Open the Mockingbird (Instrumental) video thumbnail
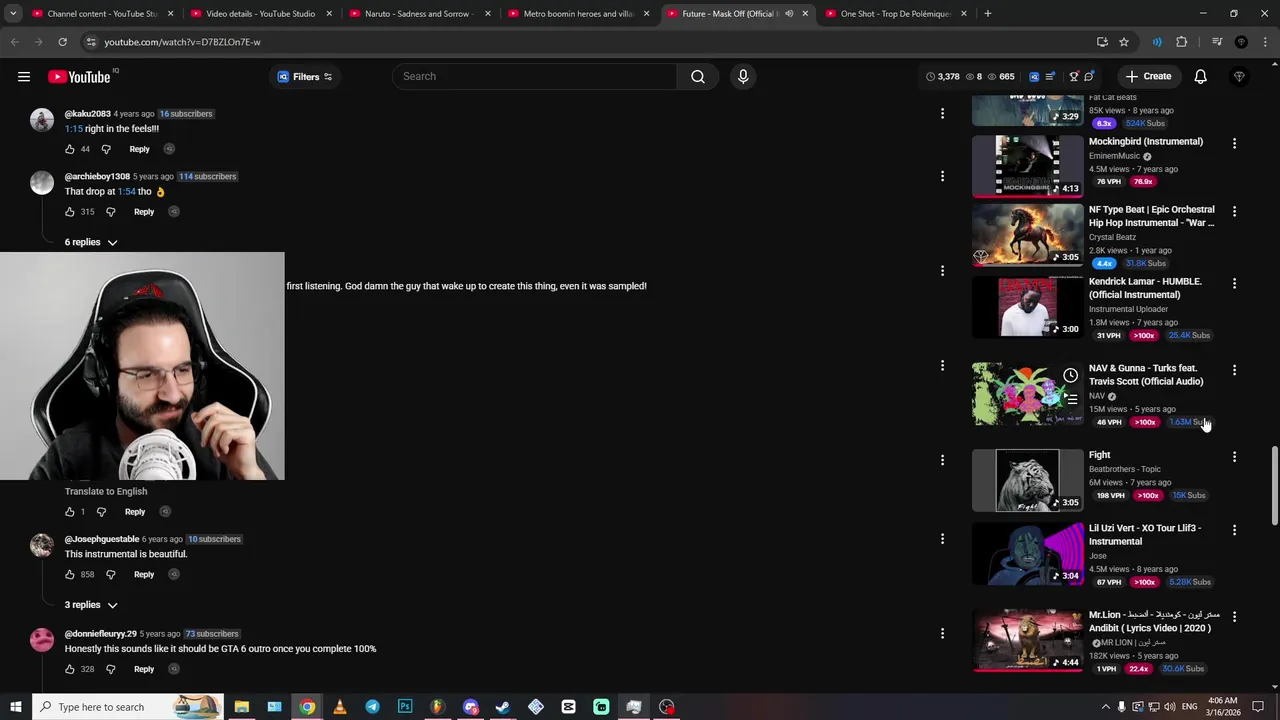 1028,166
